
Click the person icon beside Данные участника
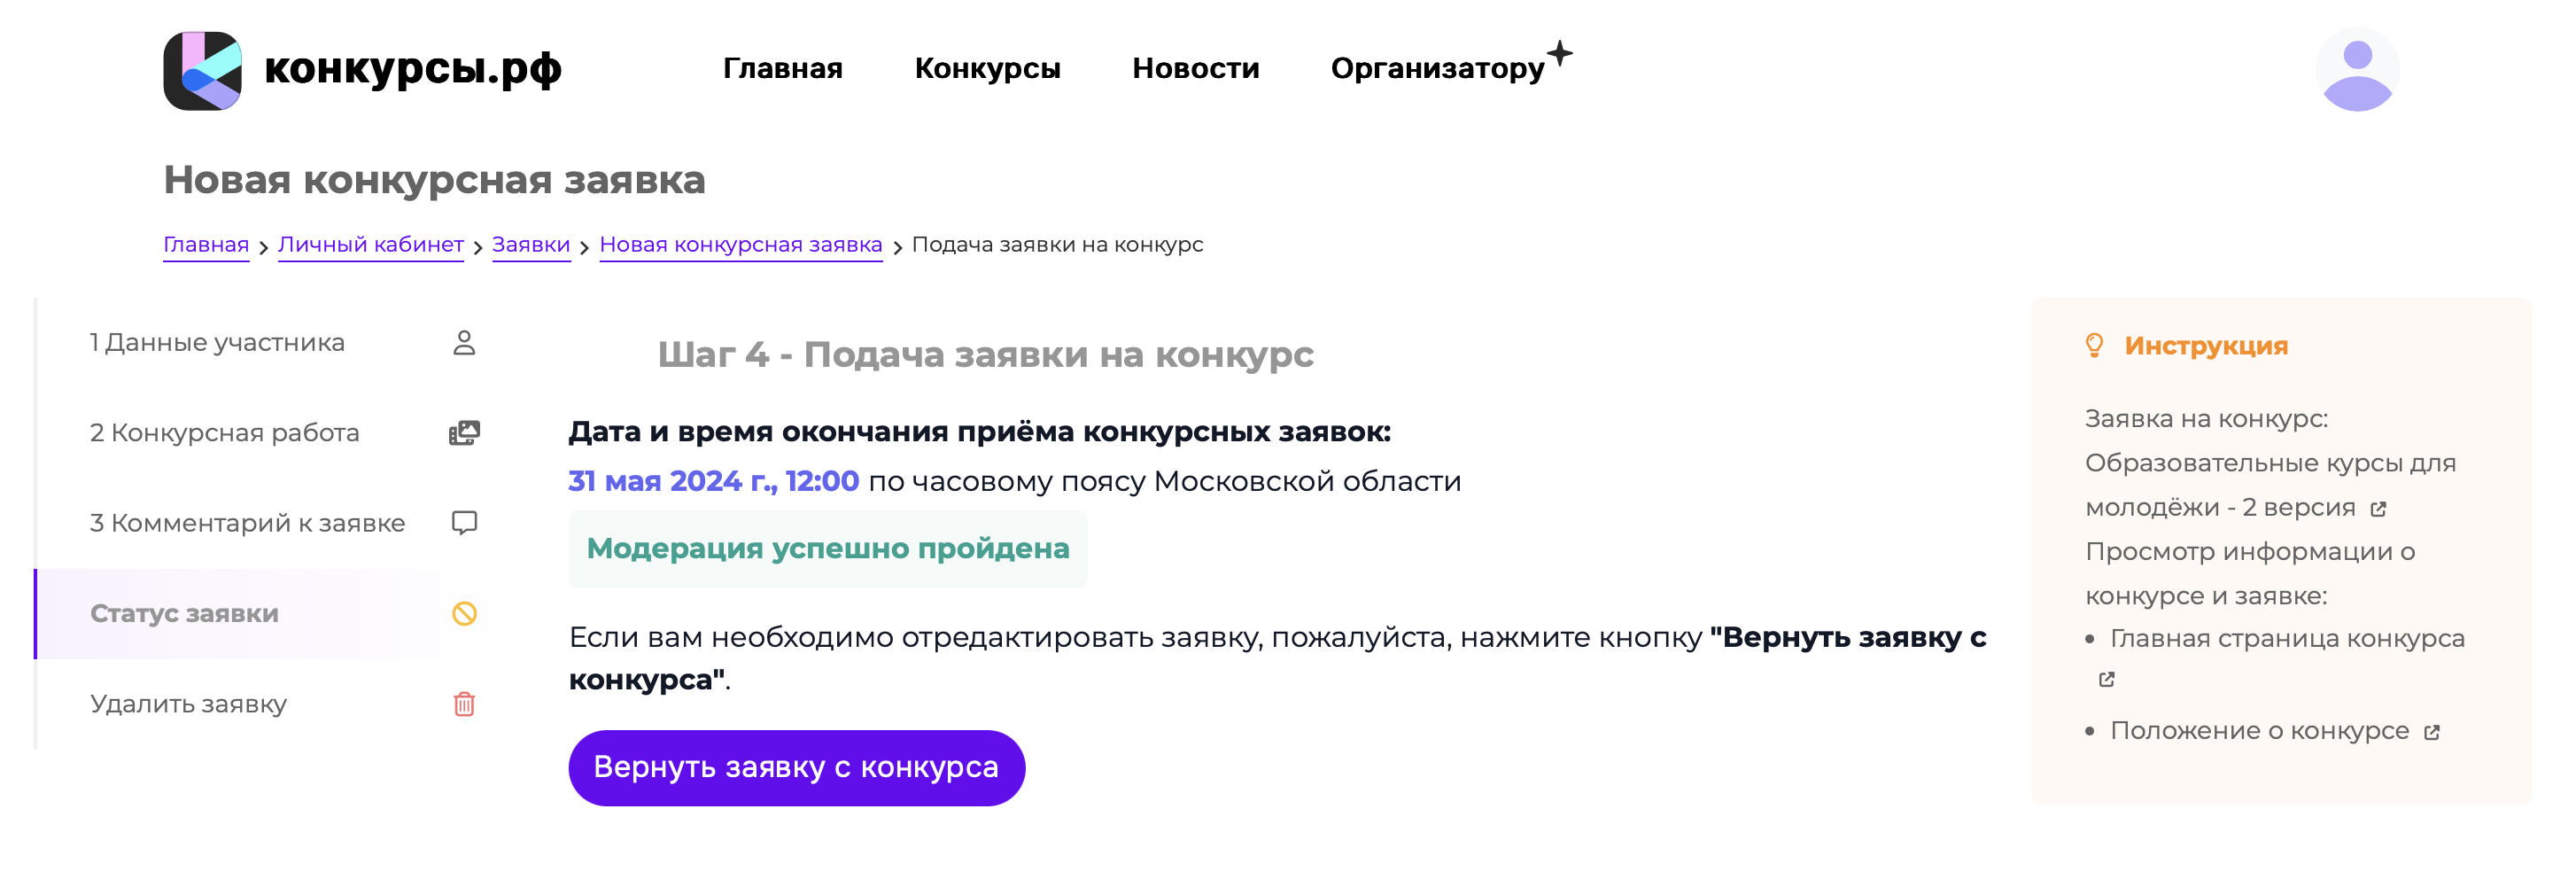464,342
